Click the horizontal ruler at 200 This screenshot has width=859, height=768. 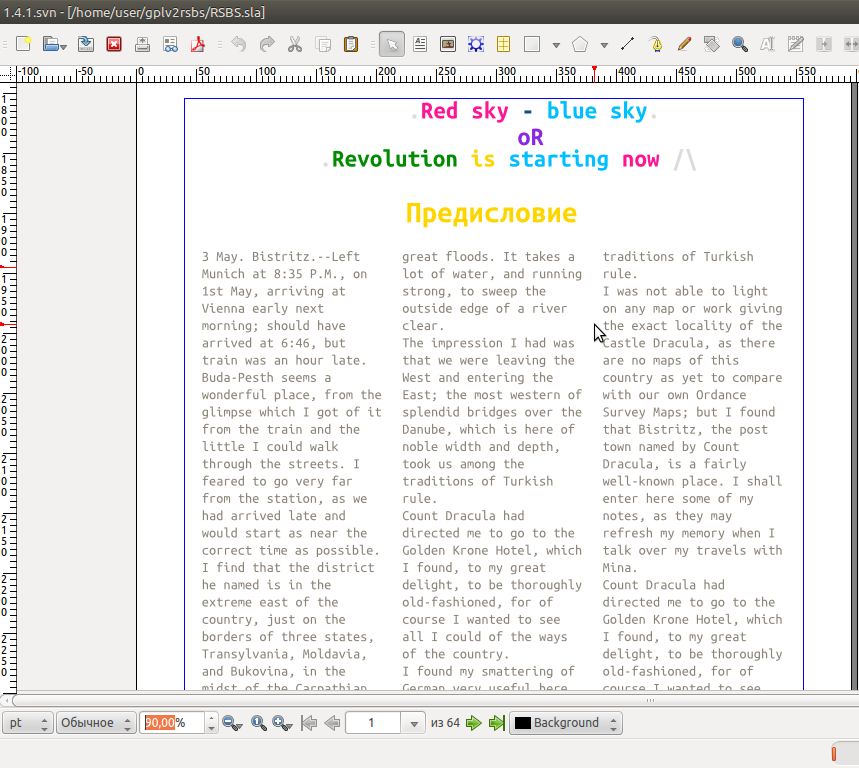coord(387,74)
